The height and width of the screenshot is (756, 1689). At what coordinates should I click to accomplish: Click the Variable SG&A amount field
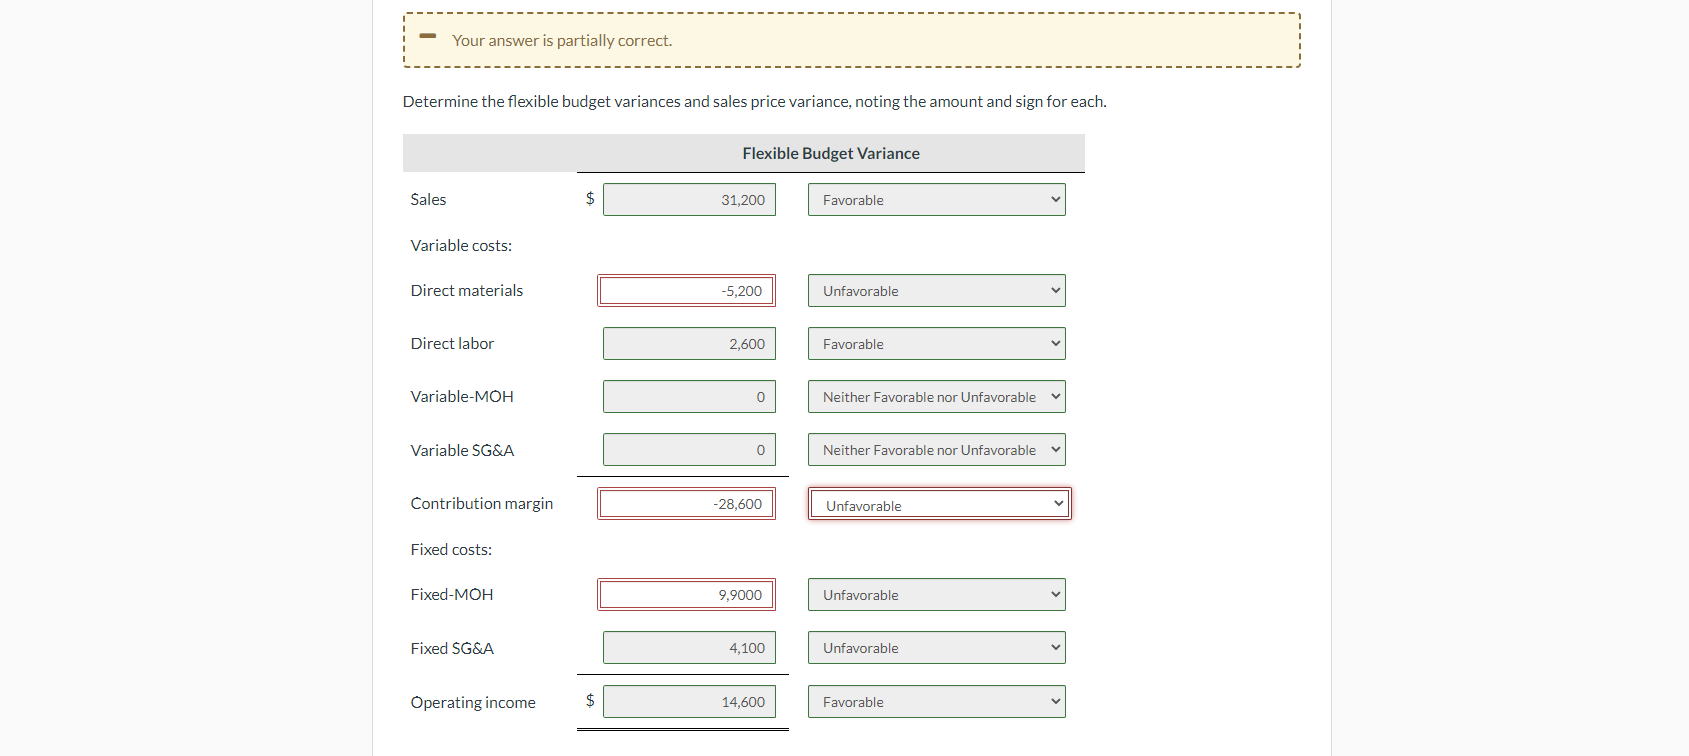(x=689, y=450)
